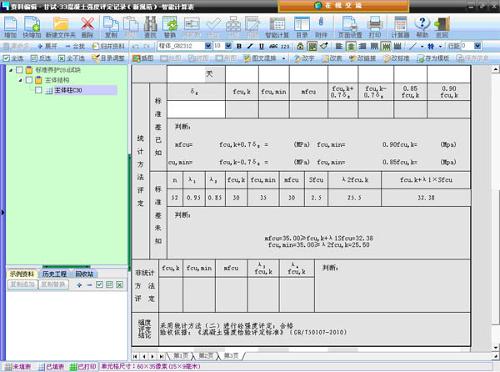
Task: Click the 全选 select all button
Action: point(13,58)
